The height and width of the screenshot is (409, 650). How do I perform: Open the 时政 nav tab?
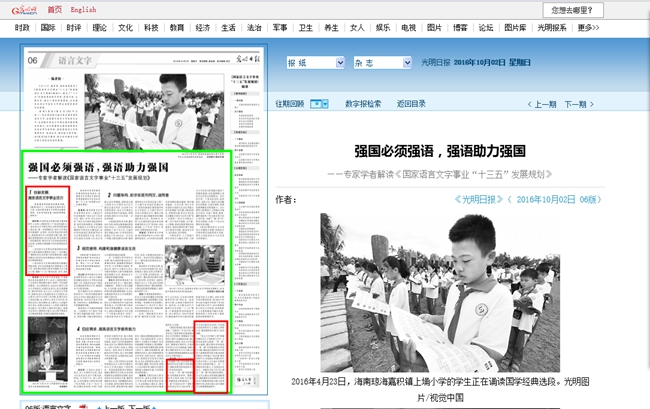[22, 28]
